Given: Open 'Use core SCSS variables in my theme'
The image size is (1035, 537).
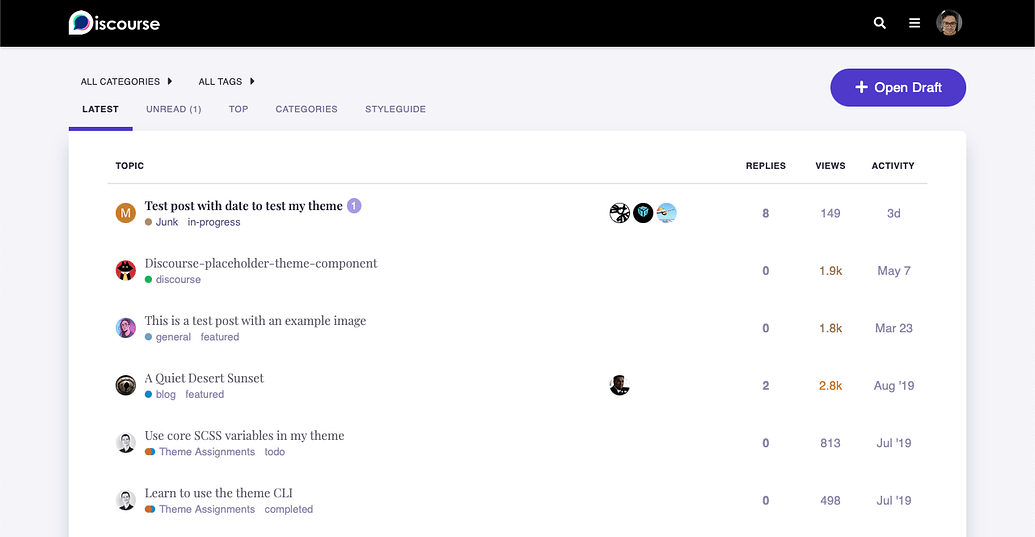Looking at the screenshot, I should coord(244,436).
